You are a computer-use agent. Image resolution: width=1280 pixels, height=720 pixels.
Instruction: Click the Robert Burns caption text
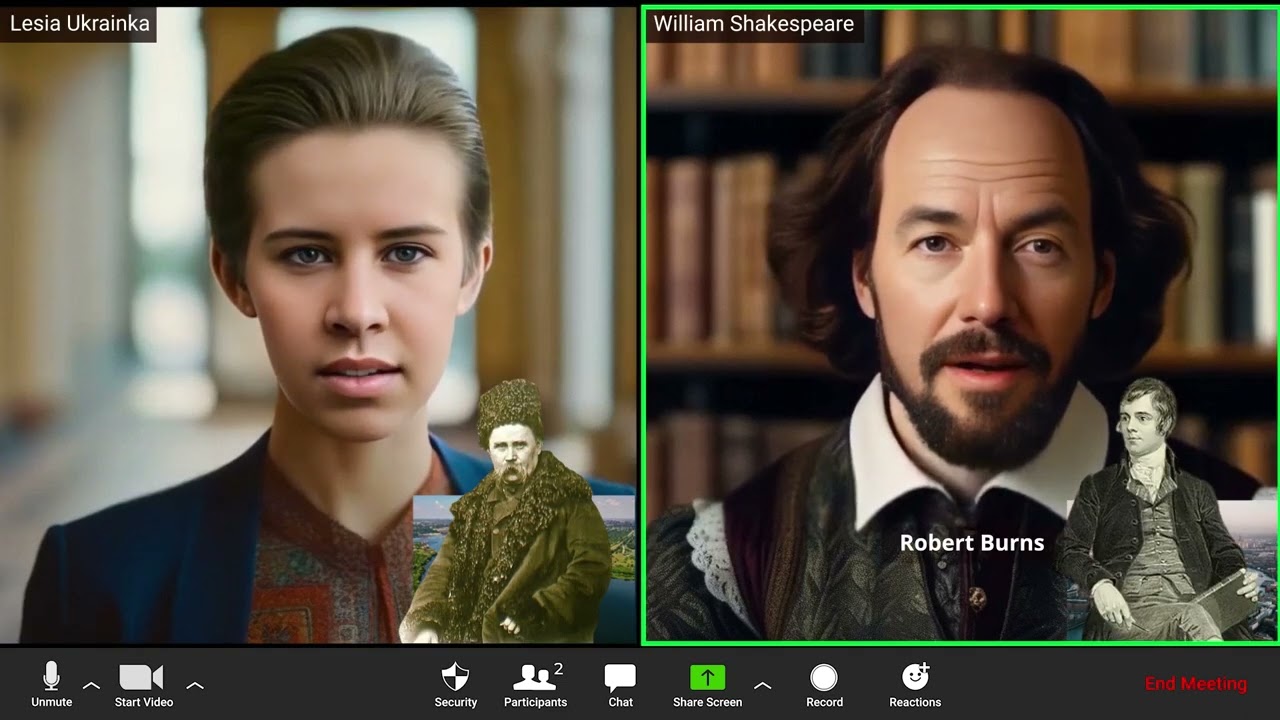(x=971, y=543)
